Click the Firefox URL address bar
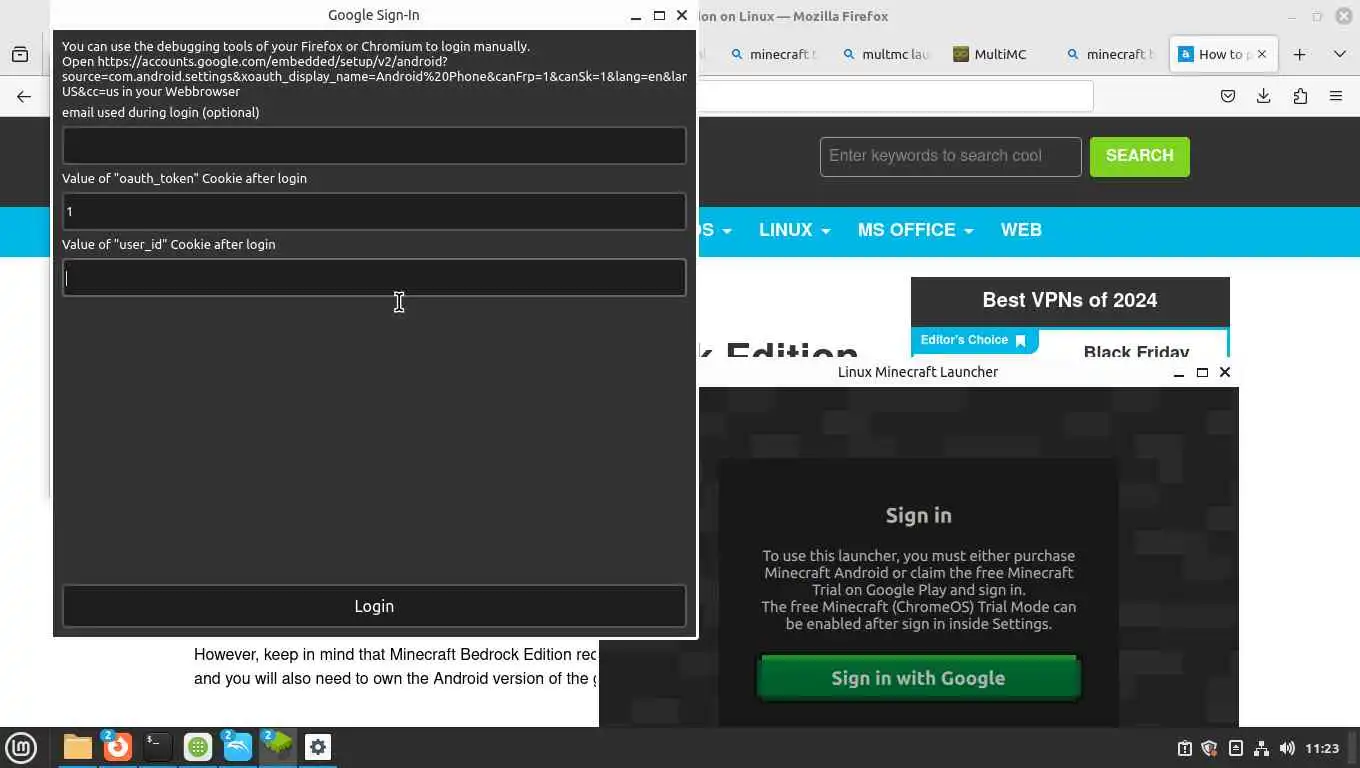Viewport: 1360px width, 768px height. pos(895,96)
